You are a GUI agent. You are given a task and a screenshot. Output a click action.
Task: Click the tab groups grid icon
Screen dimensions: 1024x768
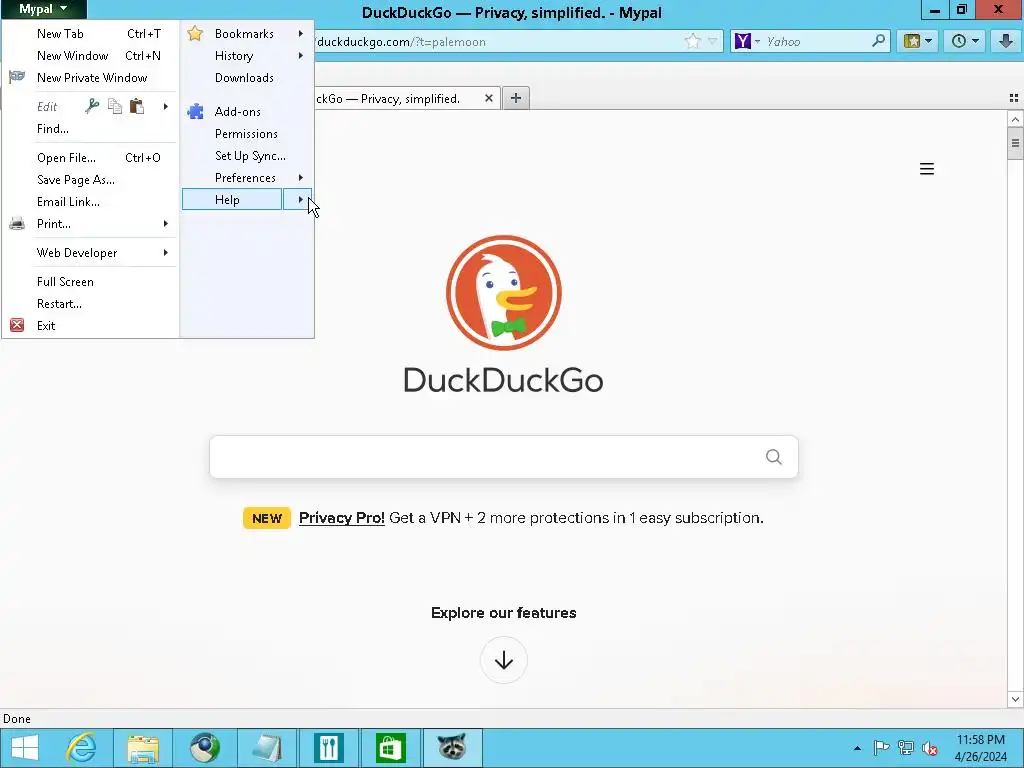[x=1014, y=98]
